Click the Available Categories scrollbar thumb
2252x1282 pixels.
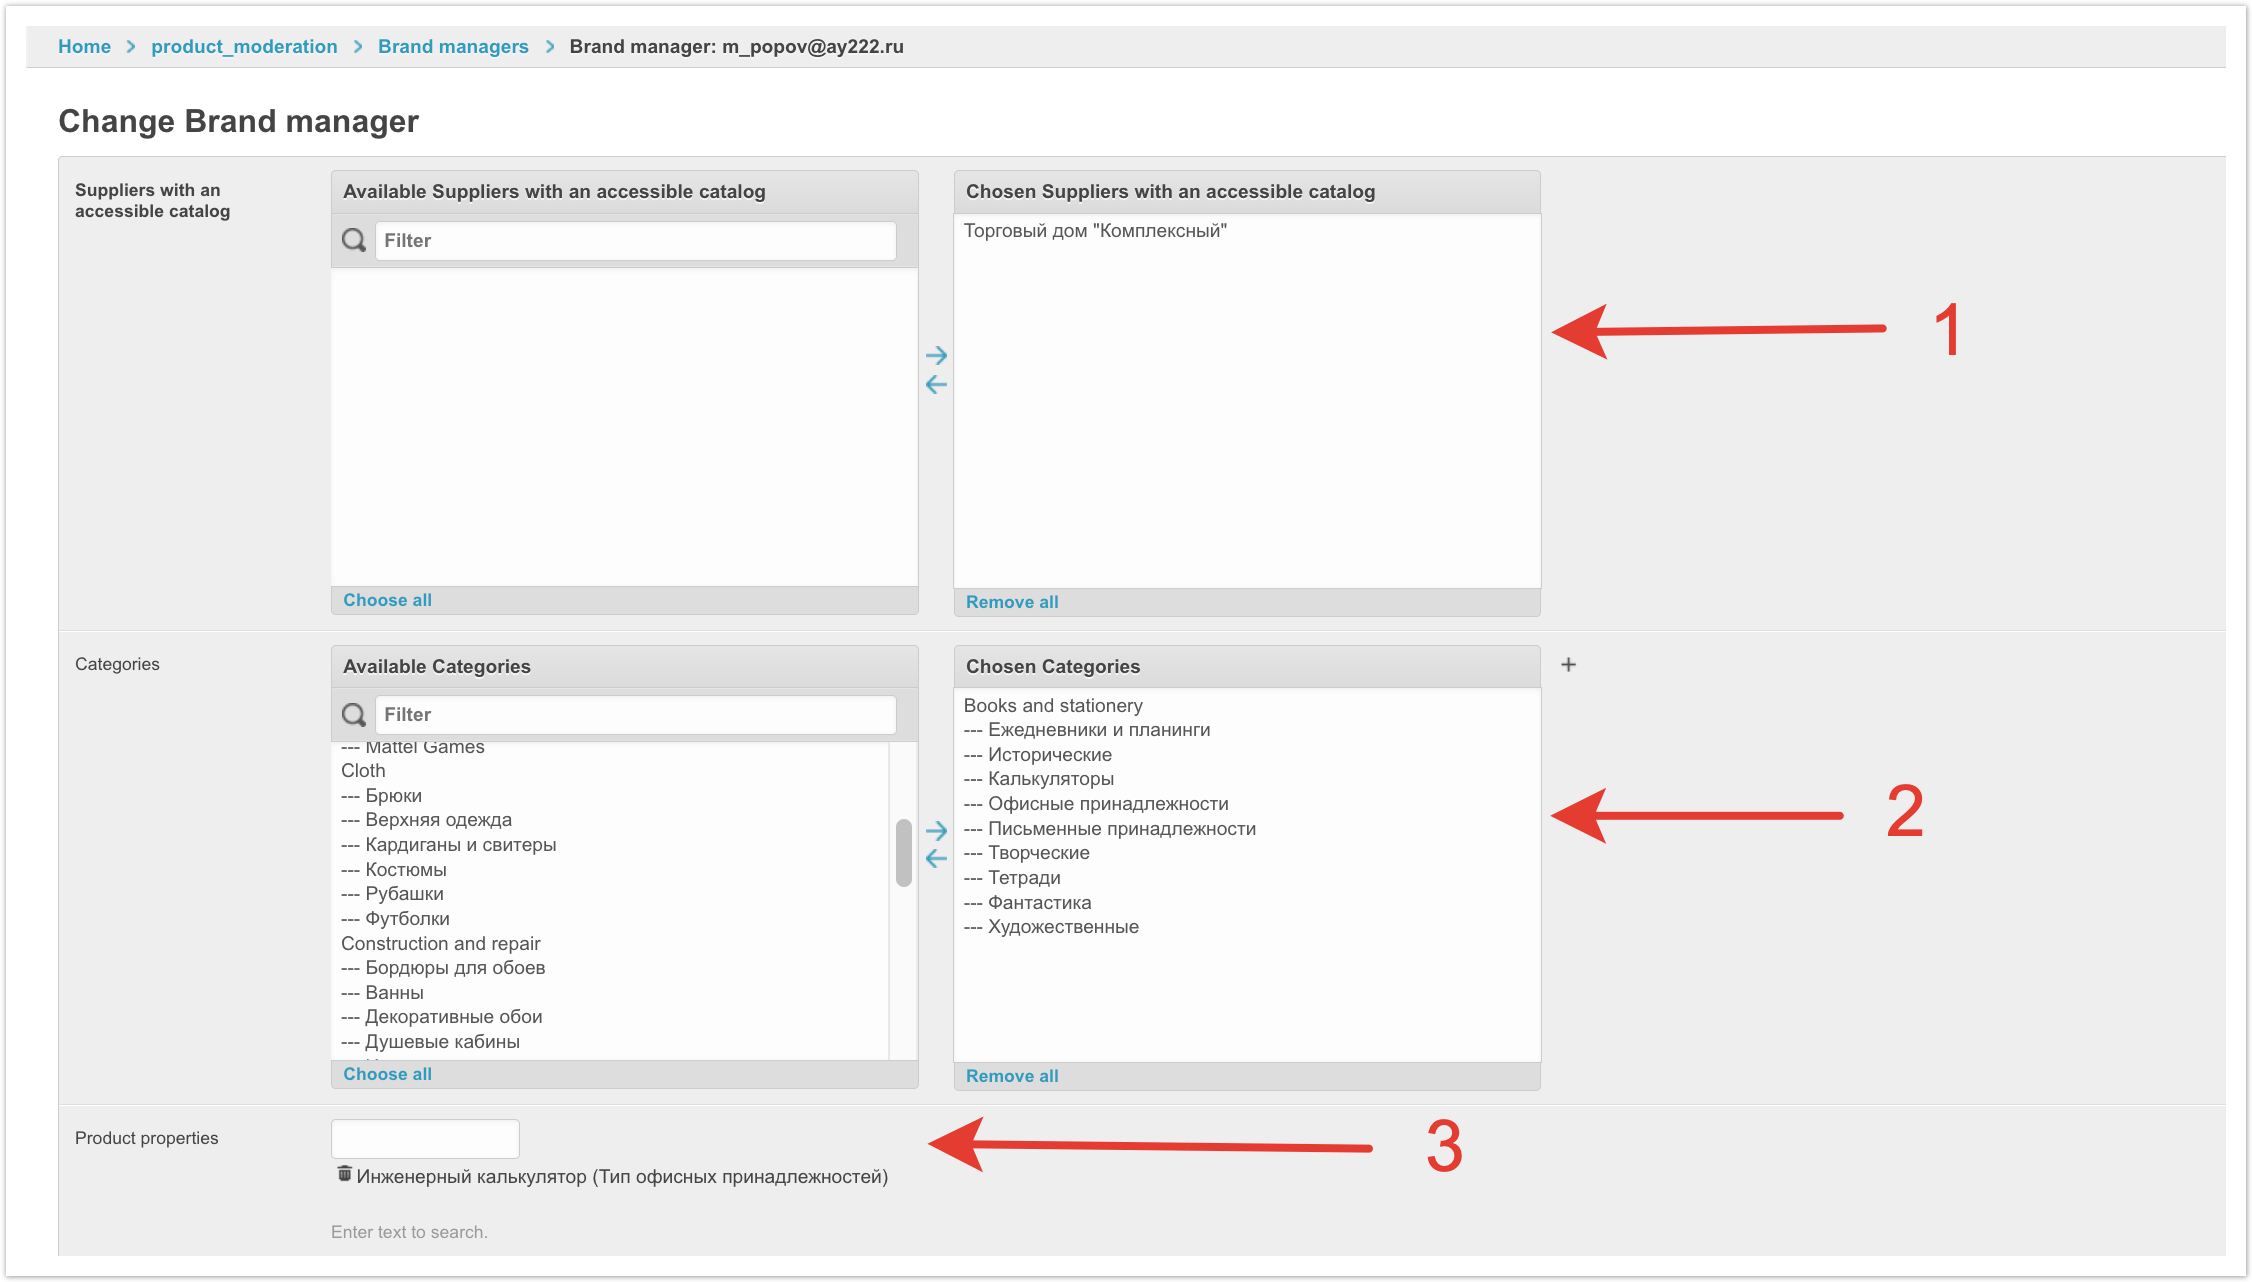pyautogui.click(x=903, y=852)
